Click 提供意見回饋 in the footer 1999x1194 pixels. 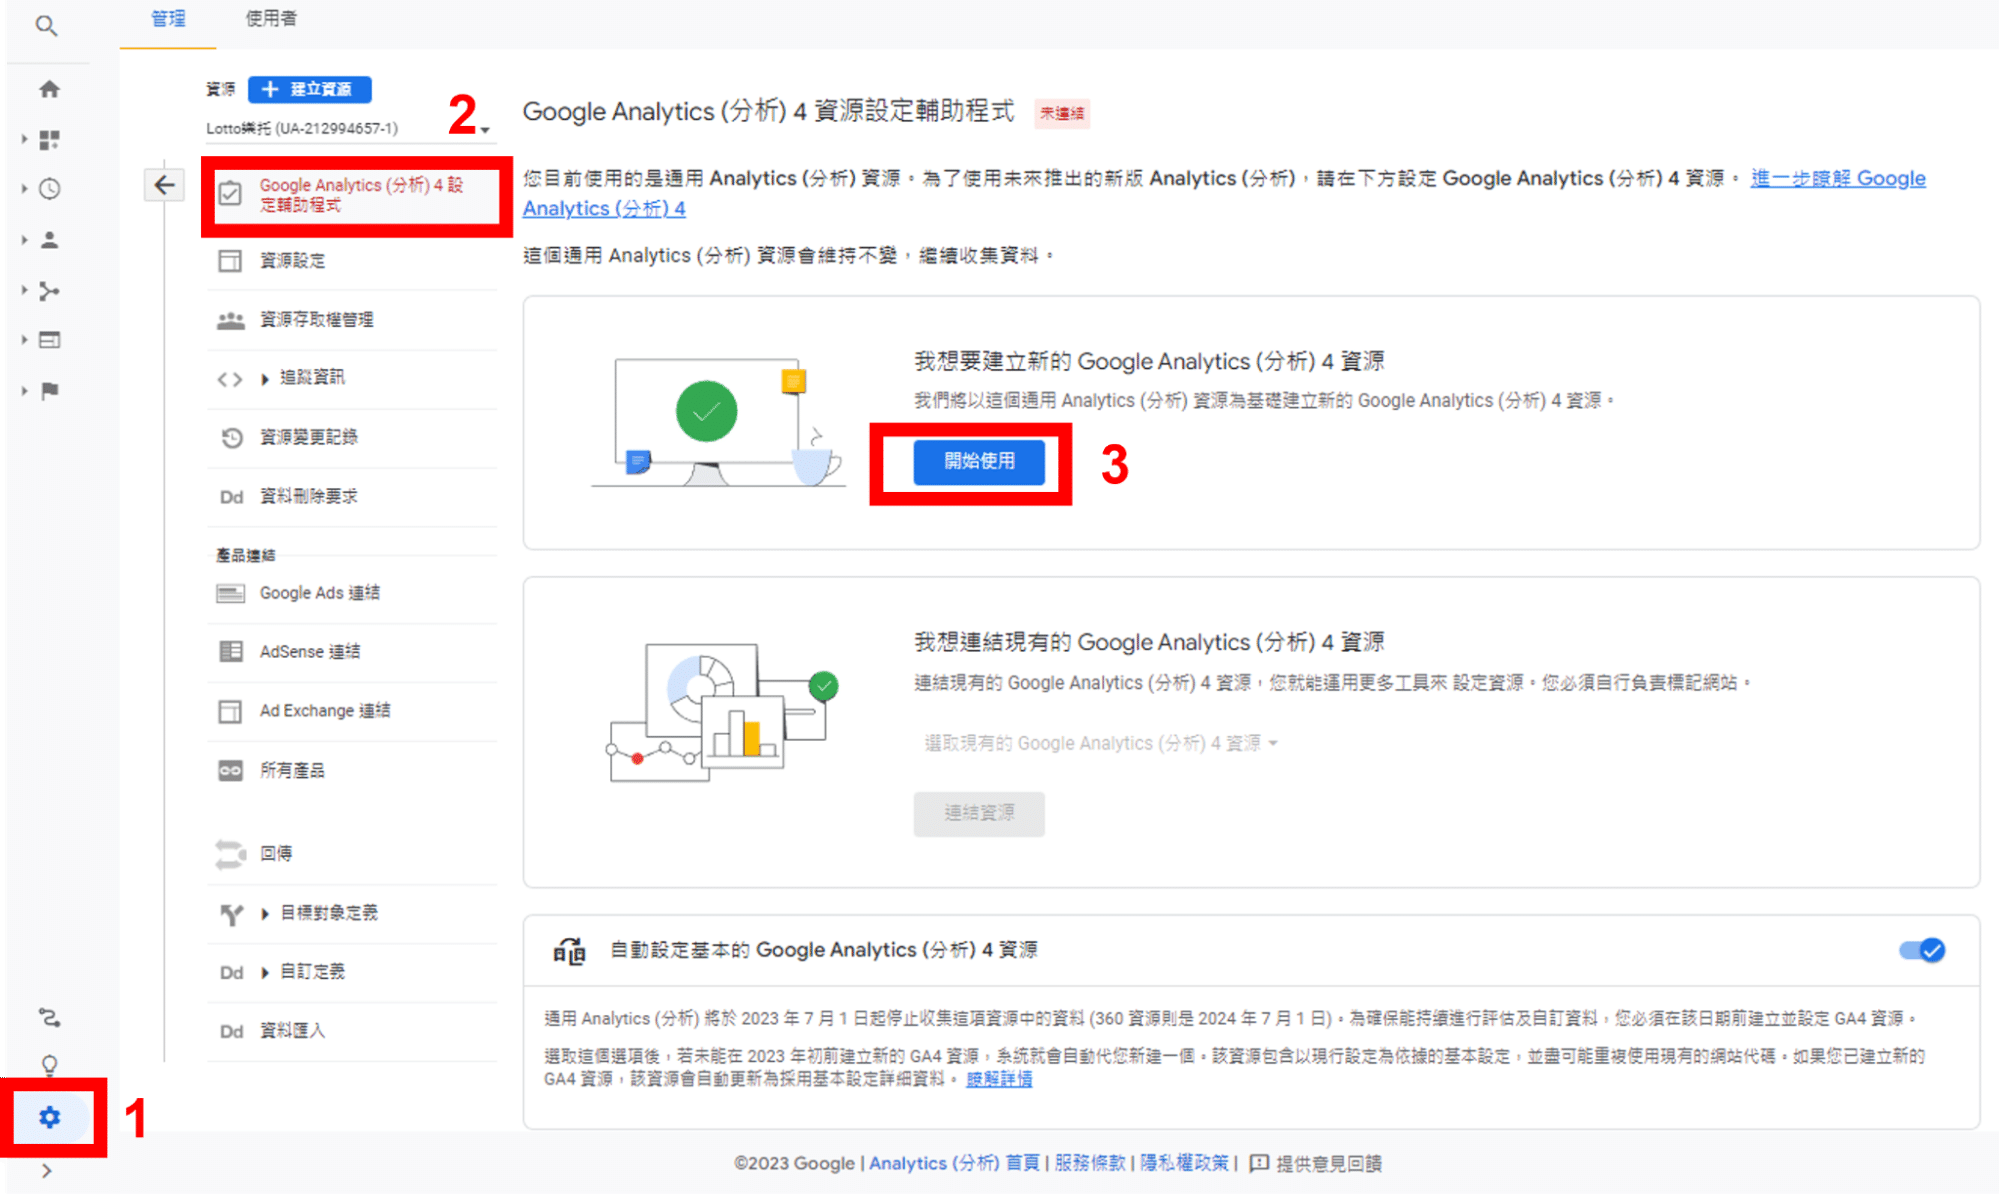click(1329, 1163)
